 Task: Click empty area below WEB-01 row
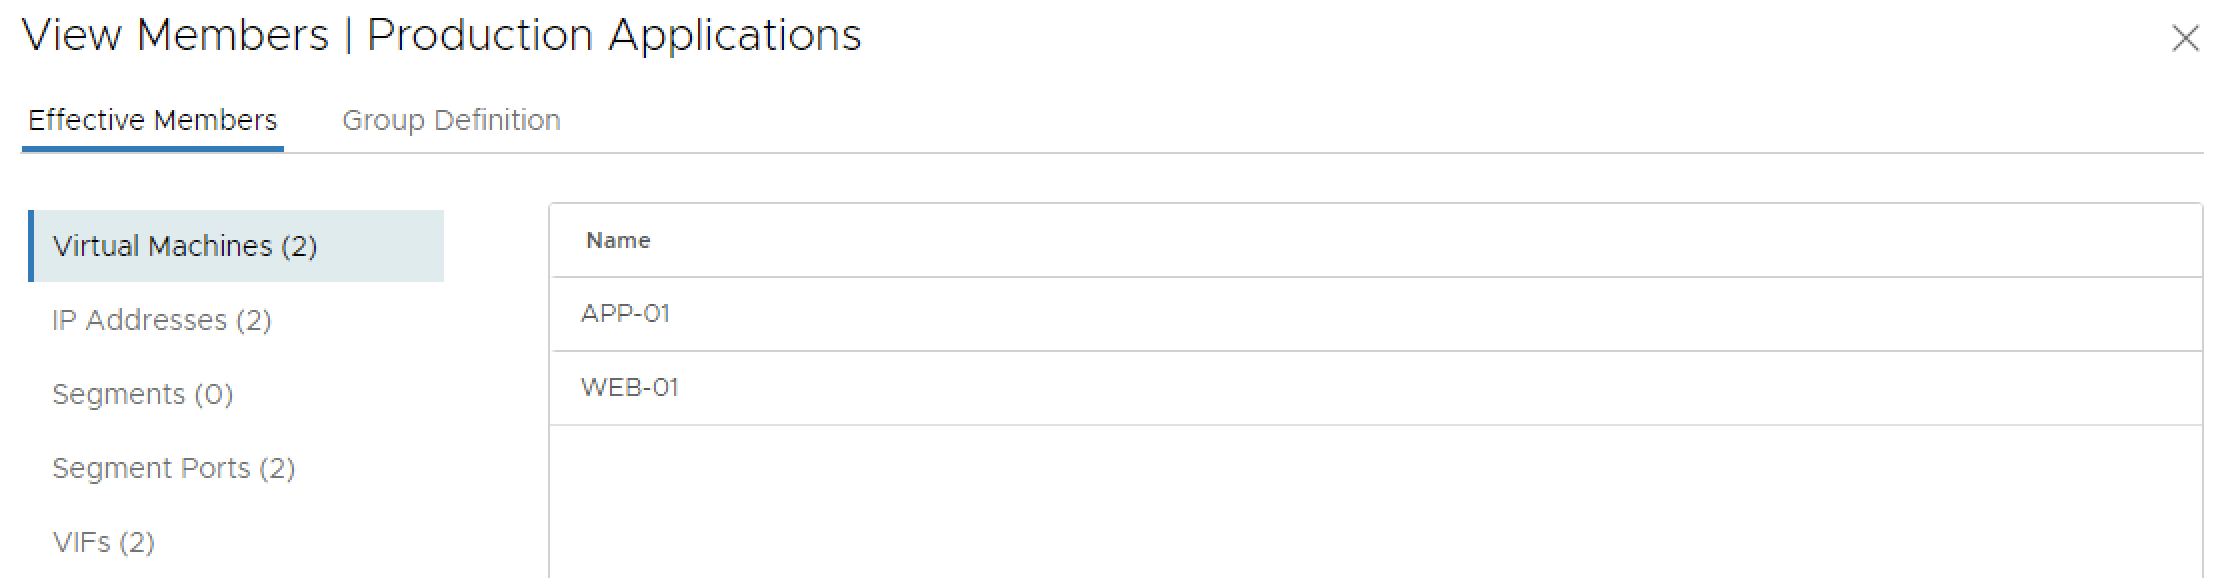click(1375, 500)
